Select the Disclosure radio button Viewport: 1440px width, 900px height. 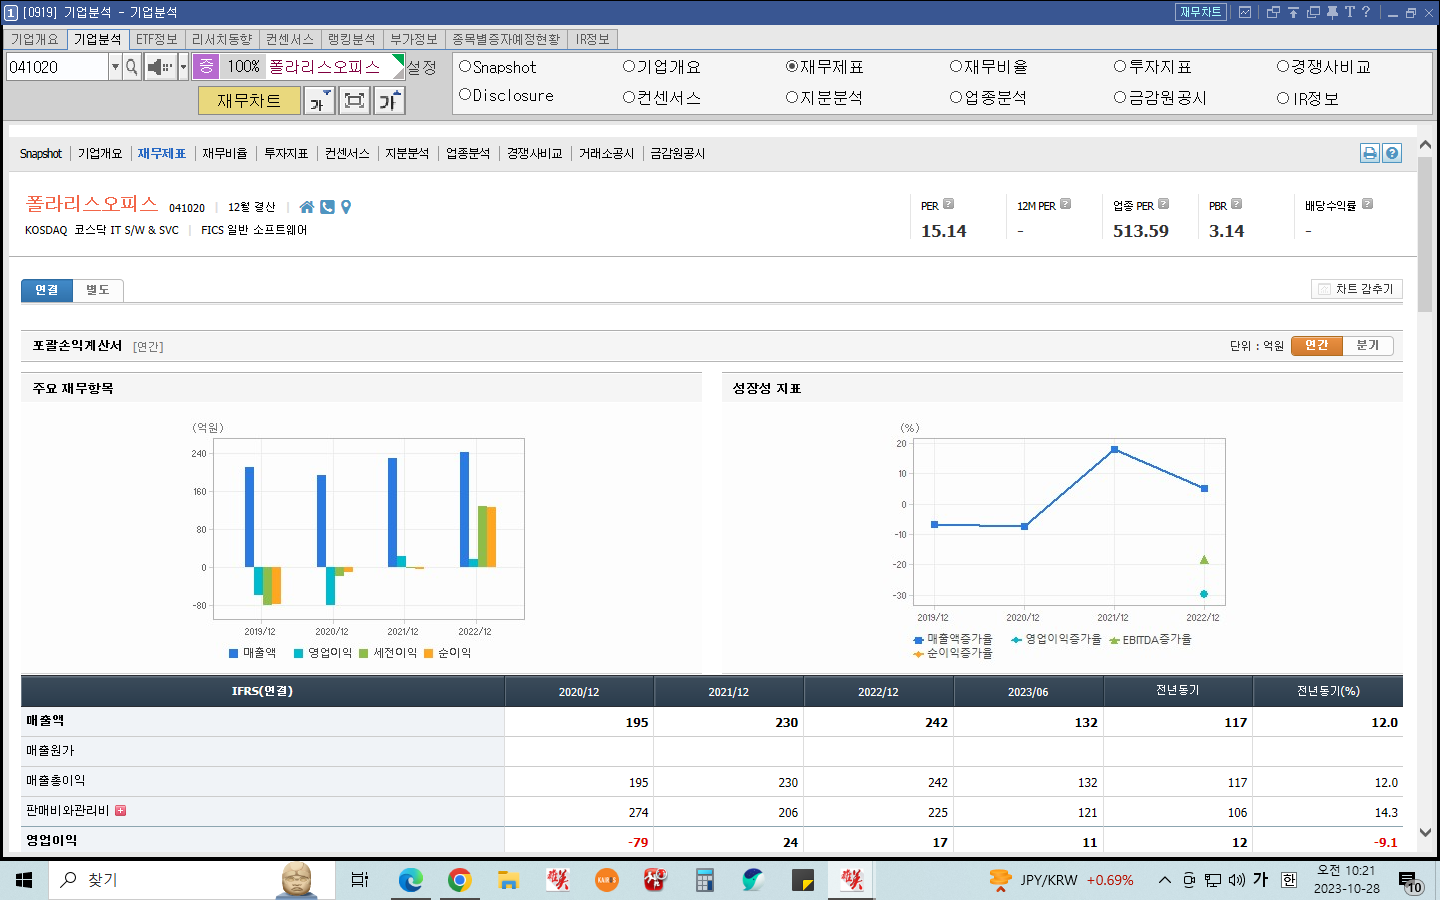(x=465, y=95)
